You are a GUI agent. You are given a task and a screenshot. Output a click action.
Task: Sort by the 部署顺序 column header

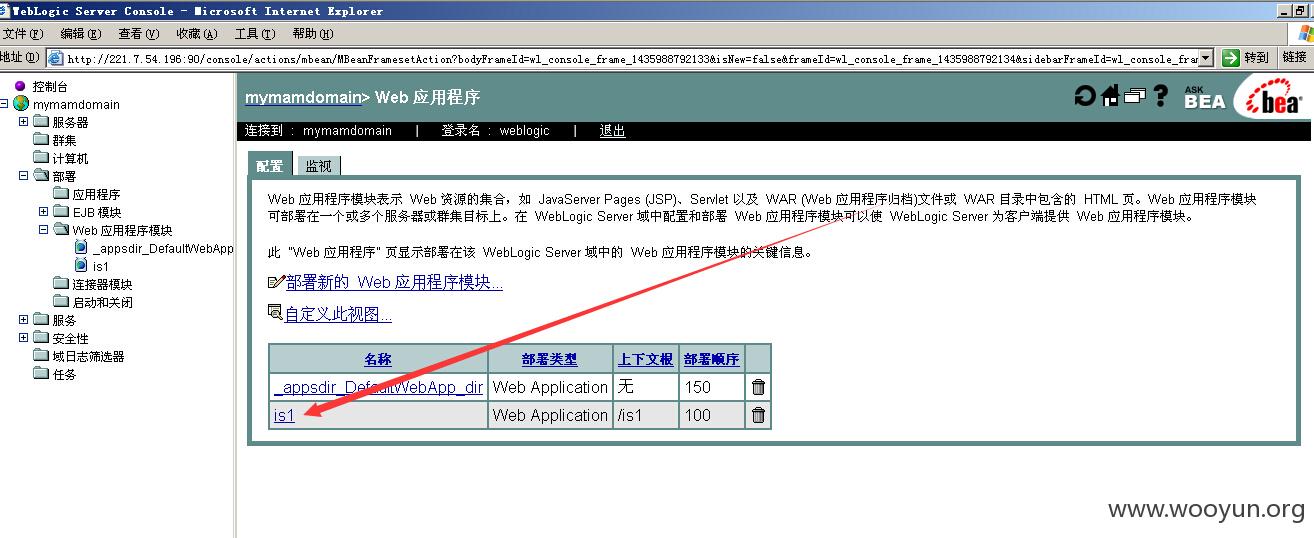point(711,359)
